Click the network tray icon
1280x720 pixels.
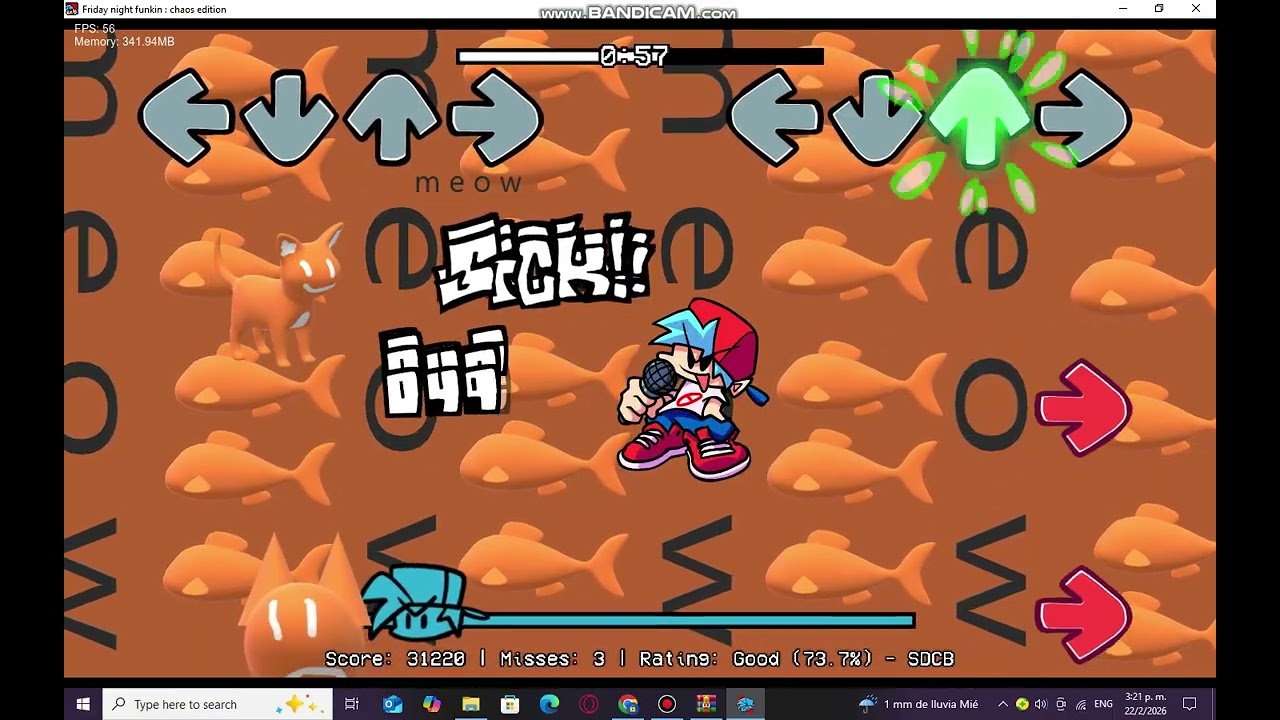[x=1080, y=704]
